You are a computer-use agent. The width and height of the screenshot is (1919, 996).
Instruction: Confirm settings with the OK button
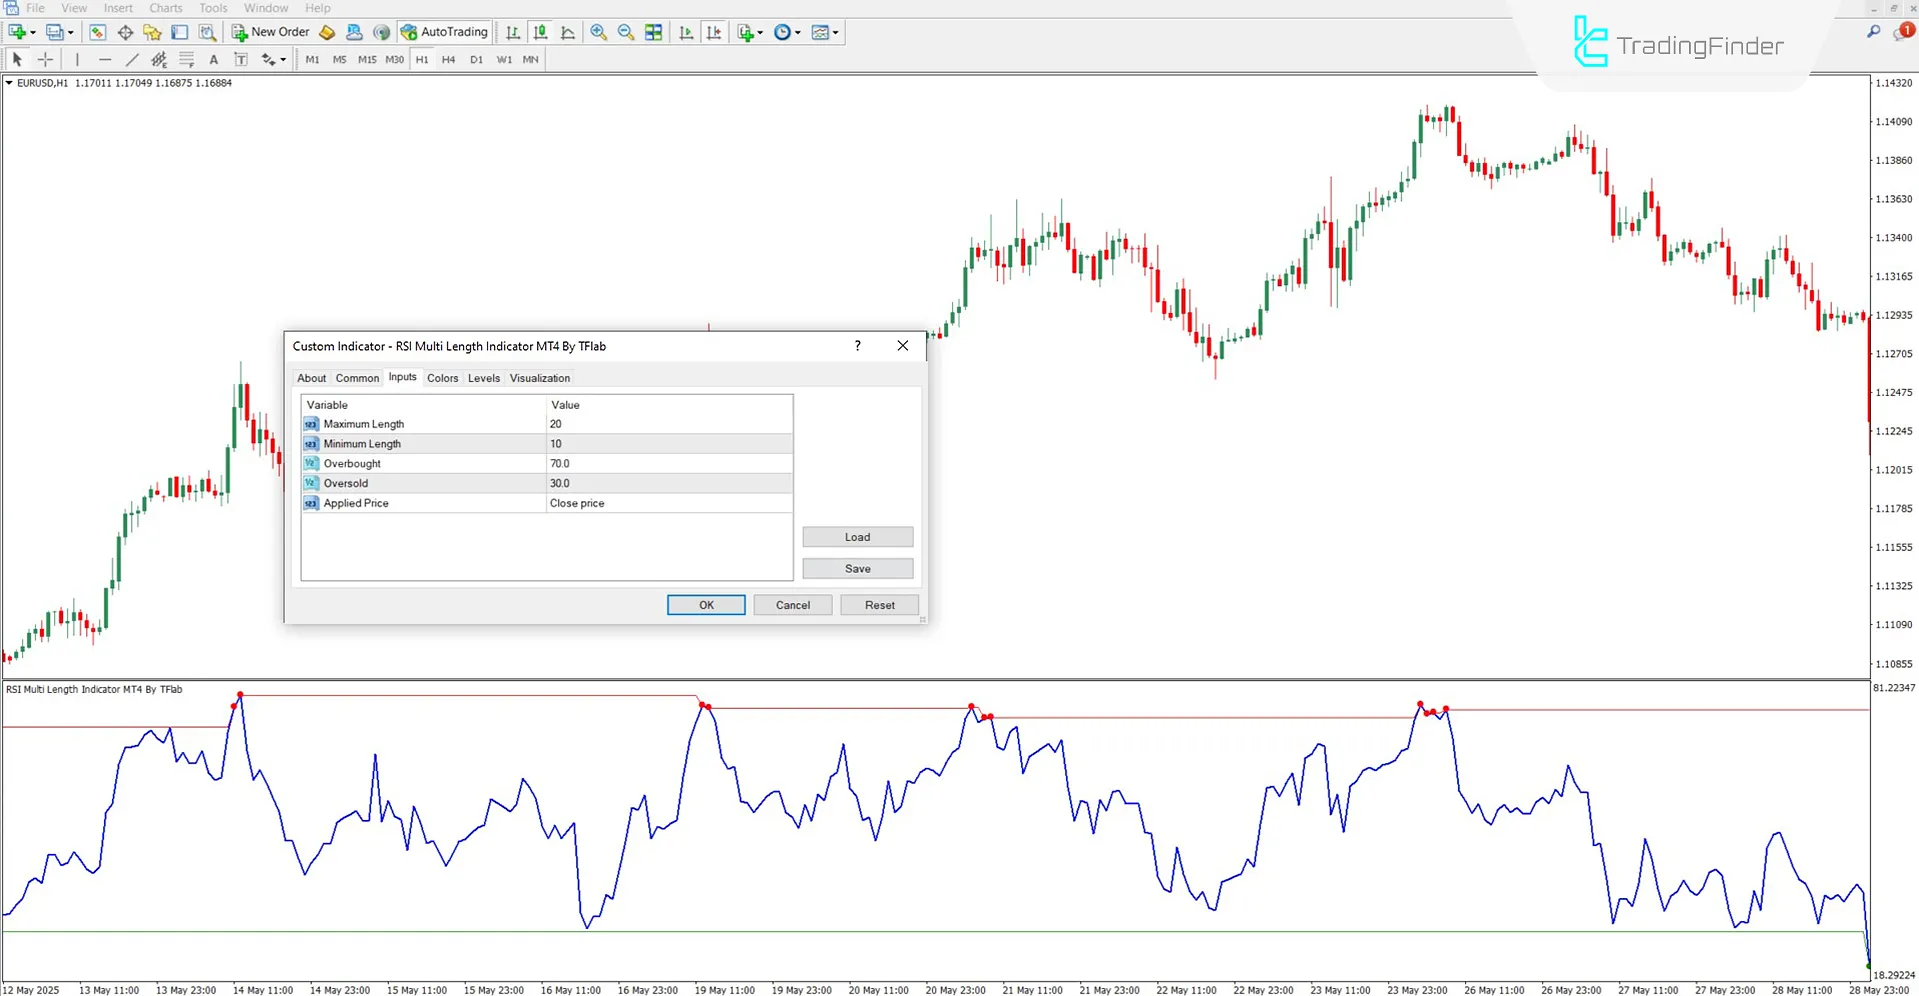click(705, 605)
